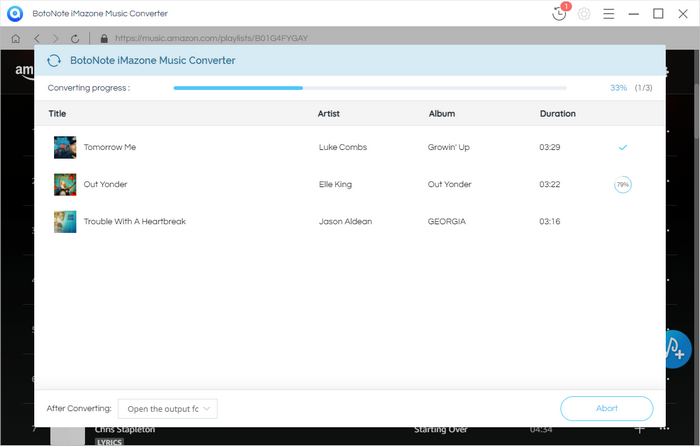
Task: Maximize the BotoNote window
Action: 658,14
